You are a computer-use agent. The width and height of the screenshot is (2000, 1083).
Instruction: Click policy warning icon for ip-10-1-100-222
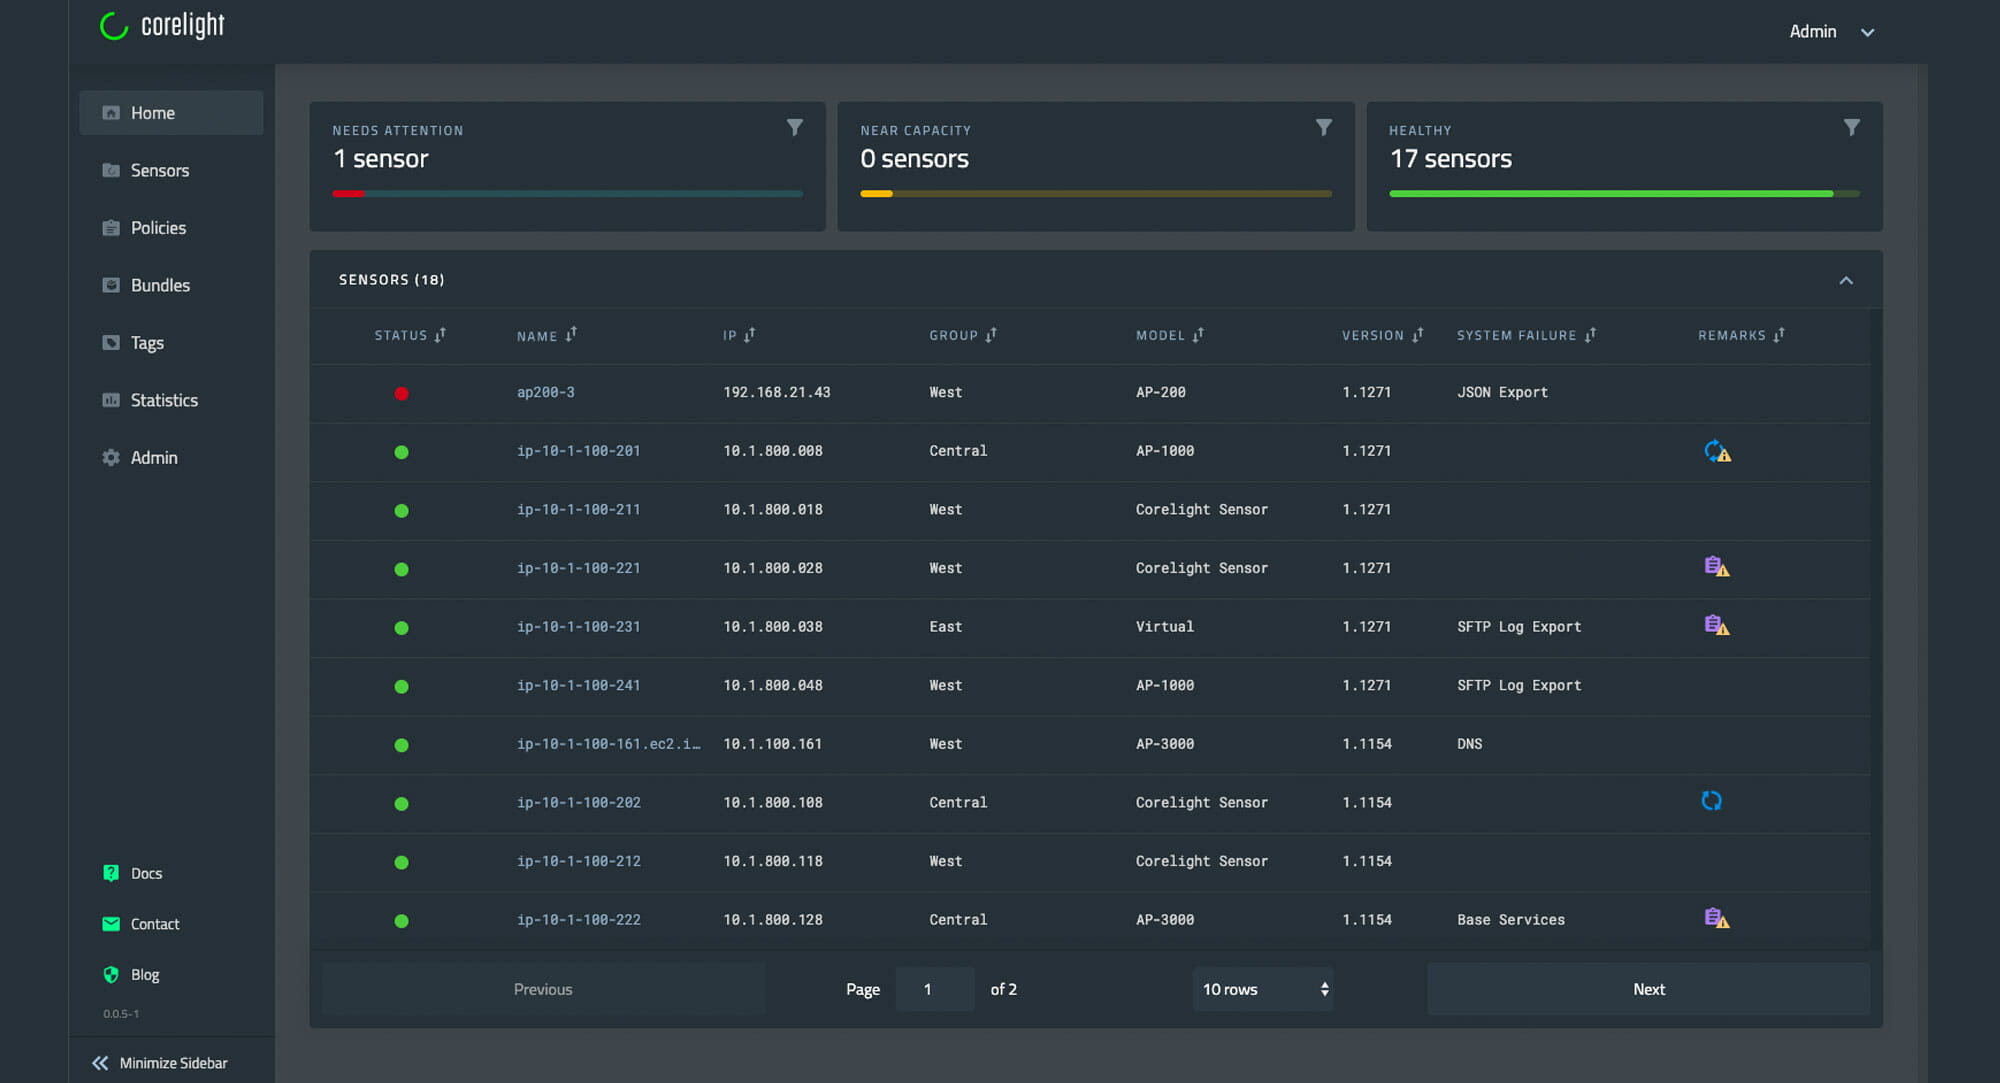point(1716,918)
